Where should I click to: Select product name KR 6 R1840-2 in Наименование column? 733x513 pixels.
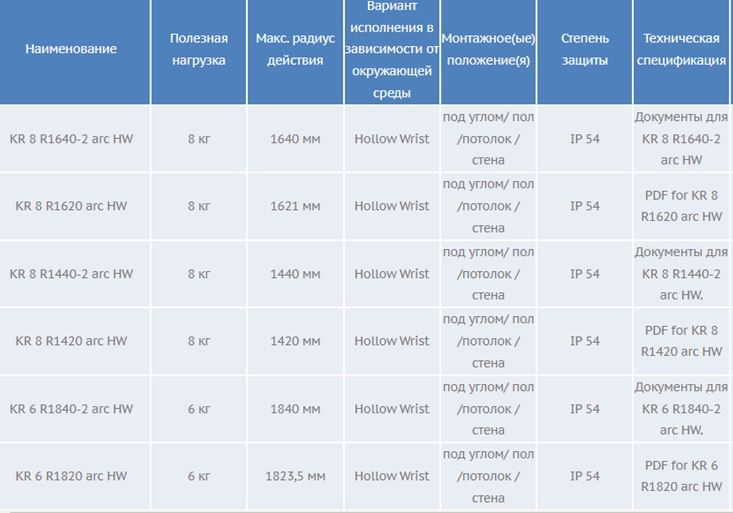[71, 409]
